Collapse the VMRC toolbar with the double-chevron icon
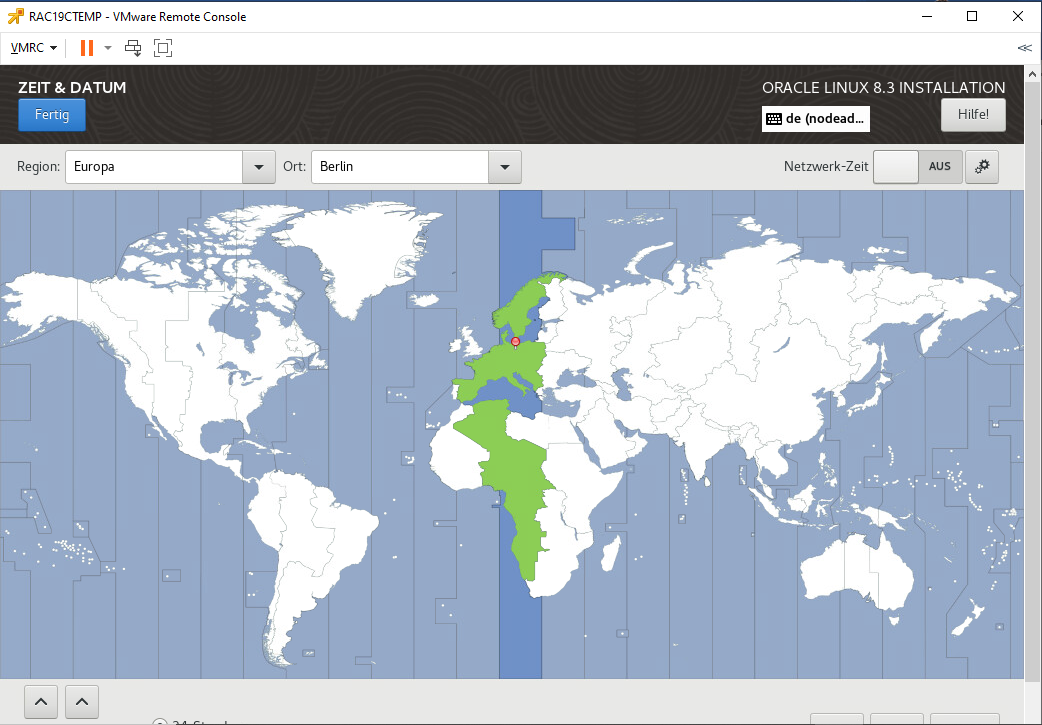Screen dimensions: 1042x725 click(1024, 47)
